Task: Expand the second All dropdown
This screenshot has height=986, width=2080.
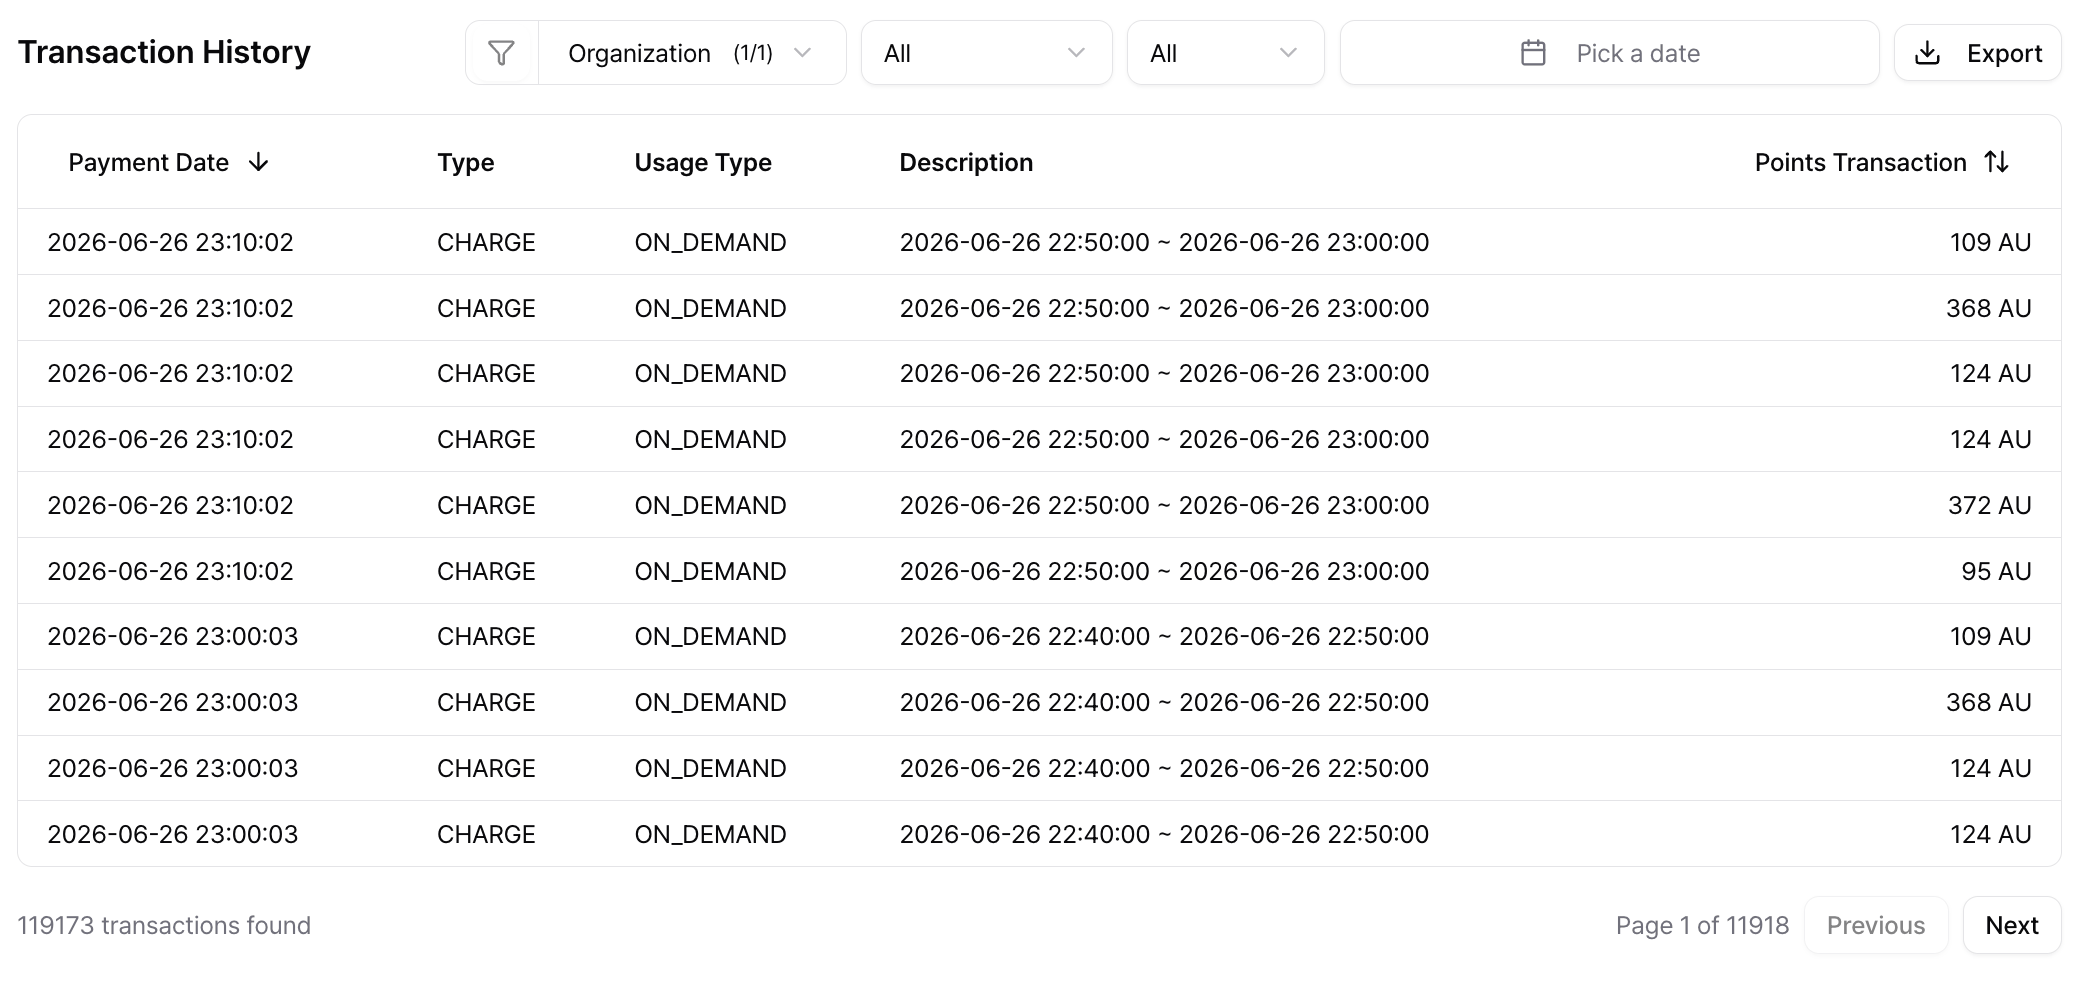Action: [x=1225, y=53]
